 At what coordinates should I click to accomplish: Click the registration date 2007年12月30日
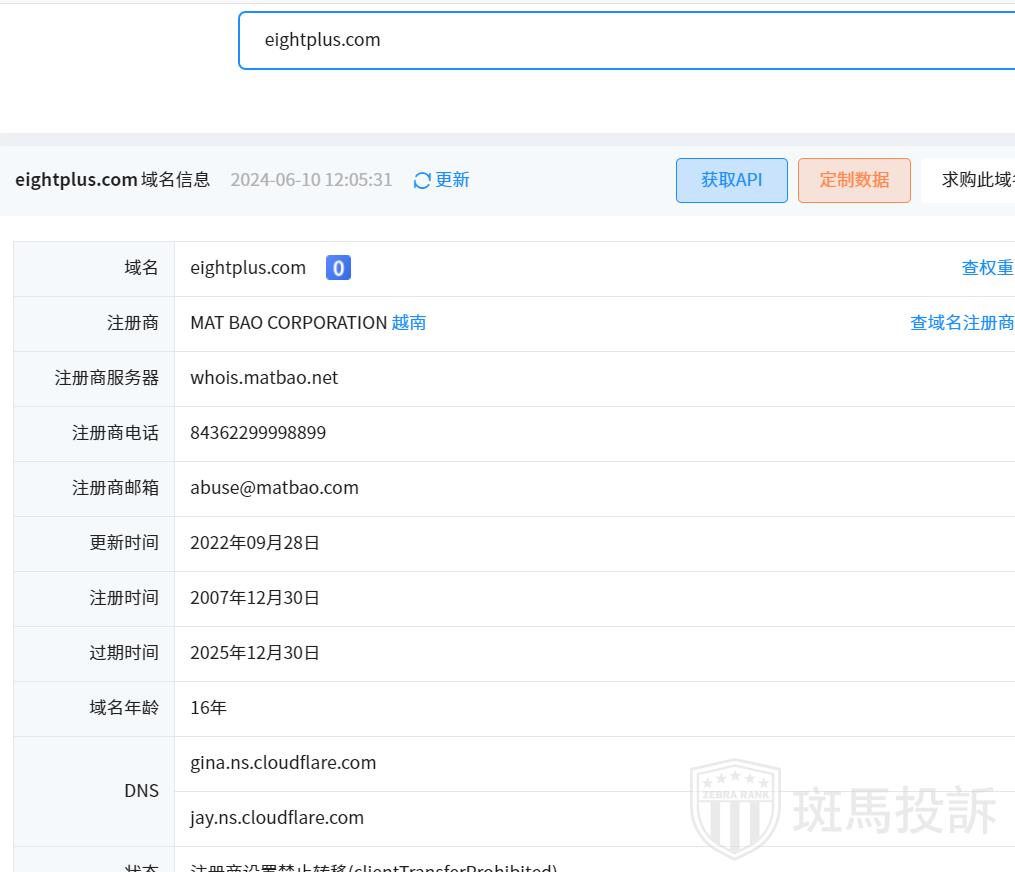(255, 598)
